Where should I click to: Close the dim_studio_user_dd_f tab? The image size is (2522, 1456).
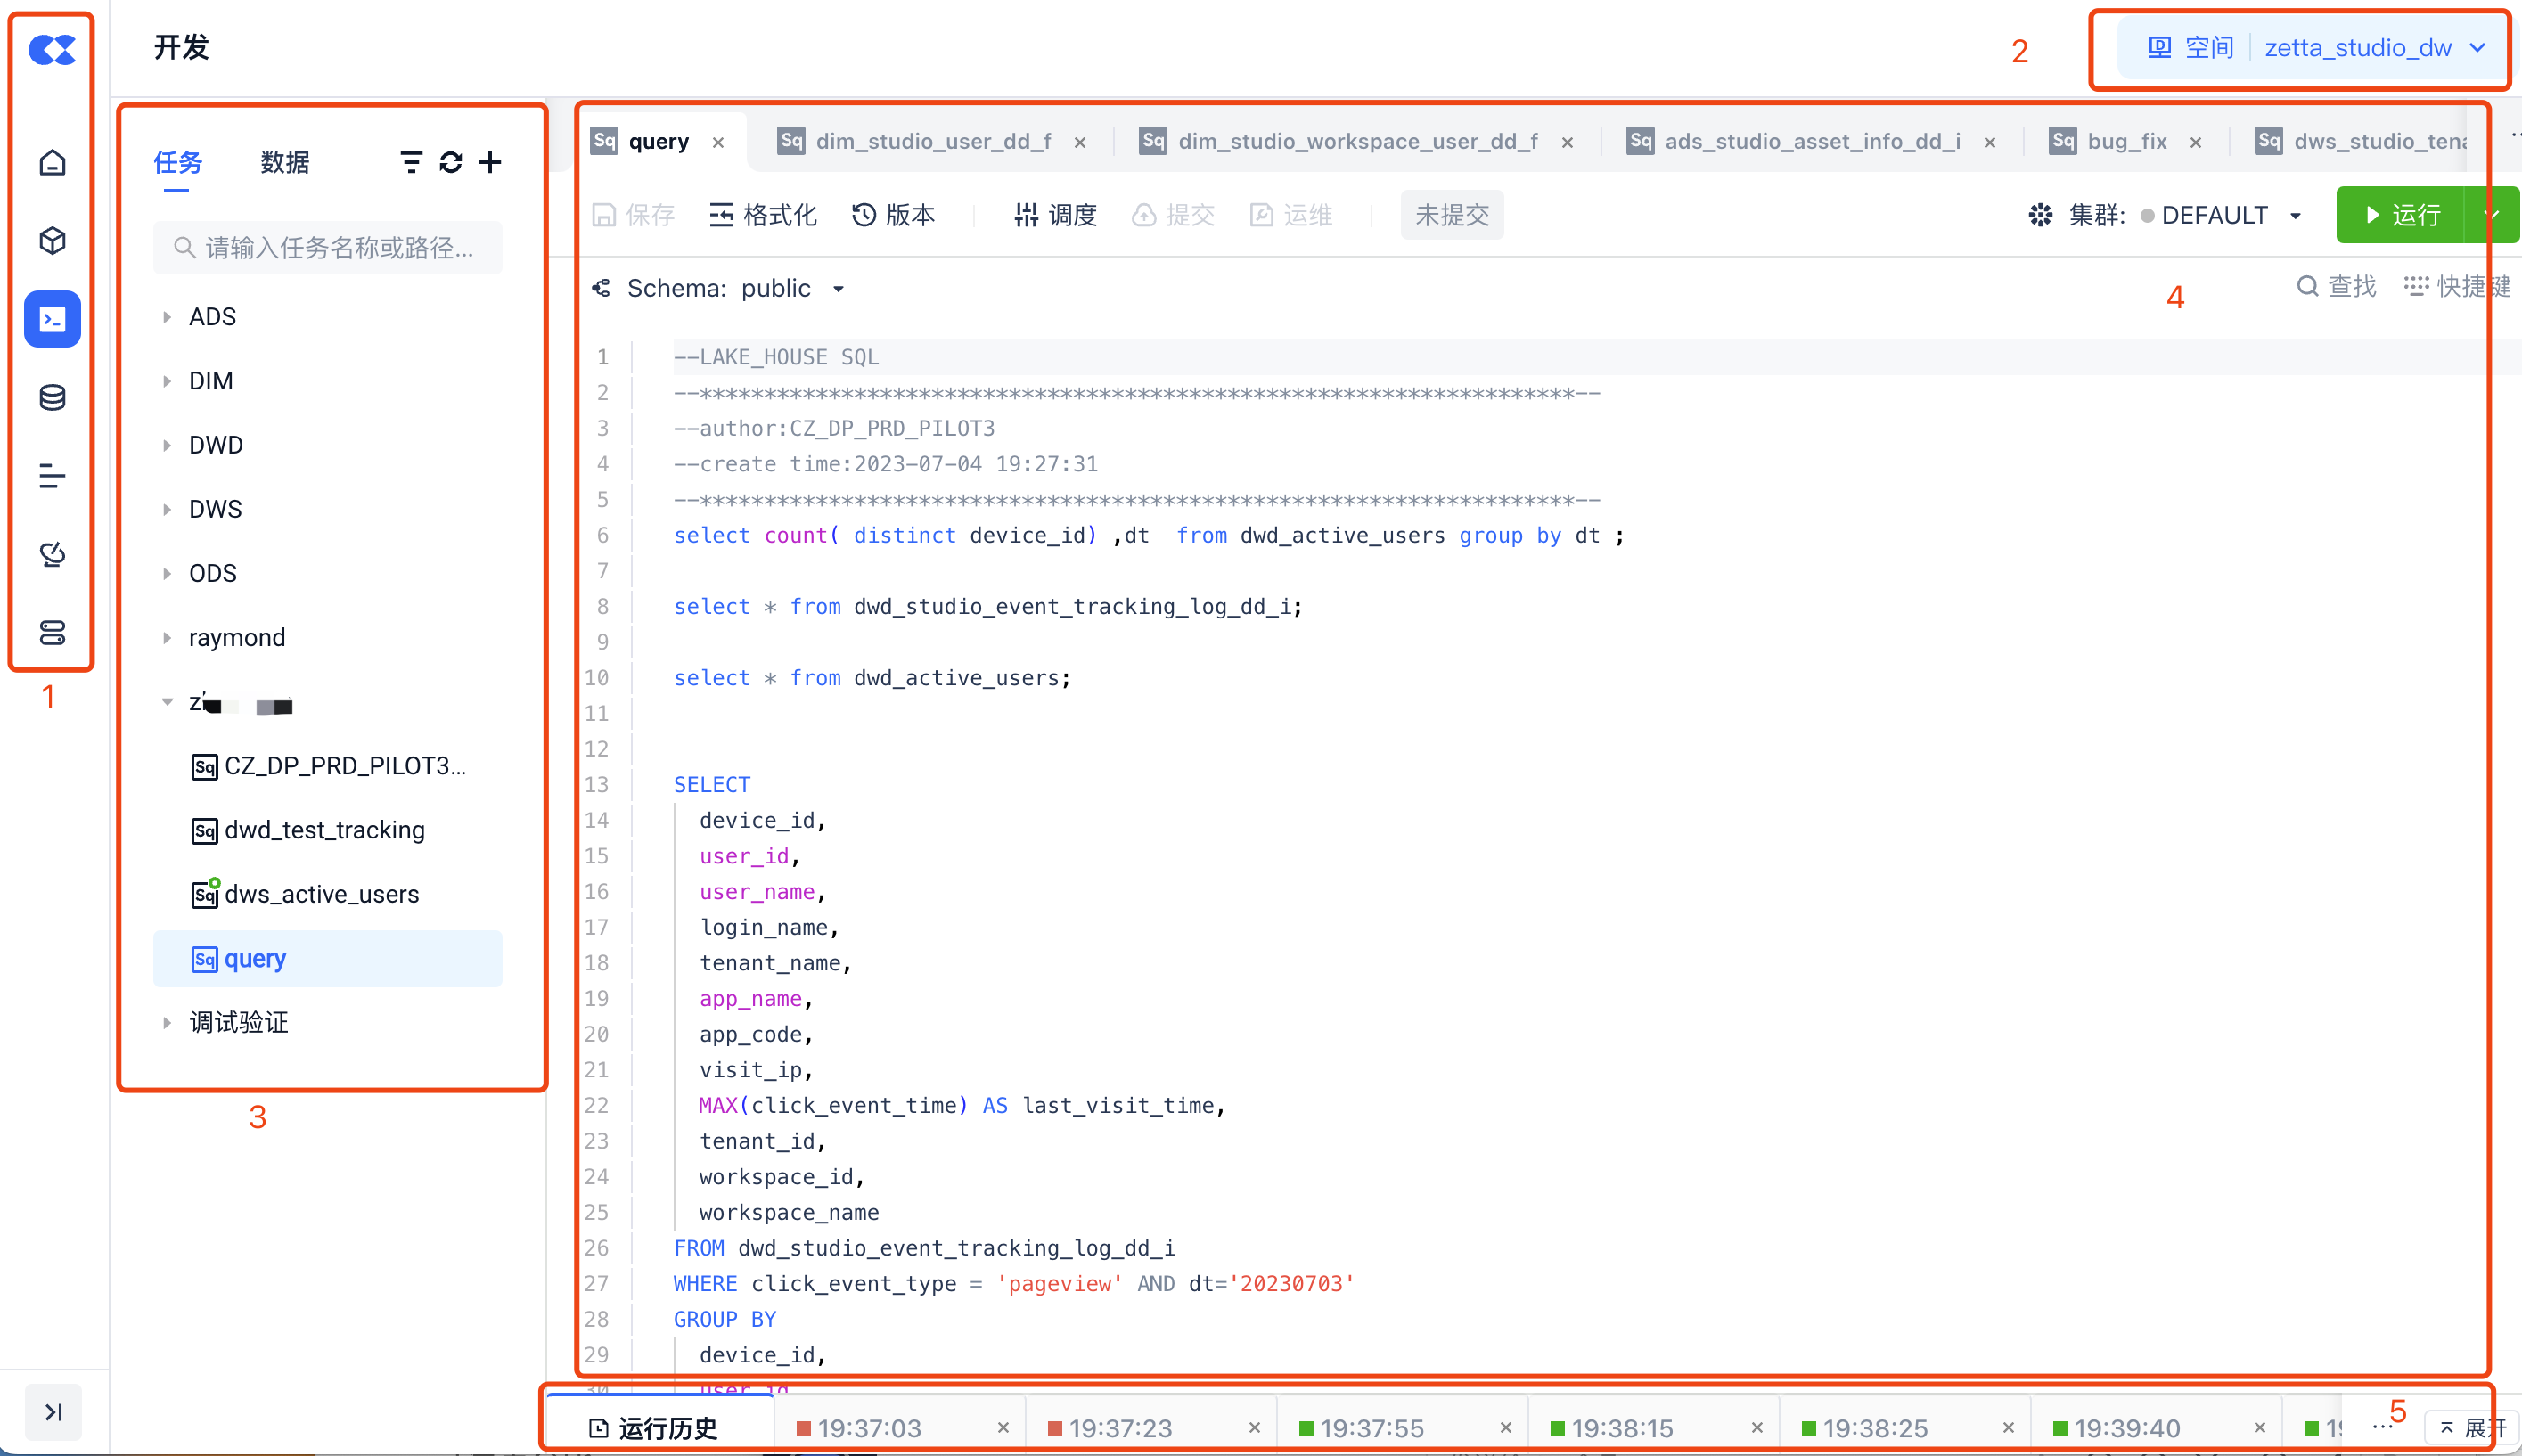1080,142
